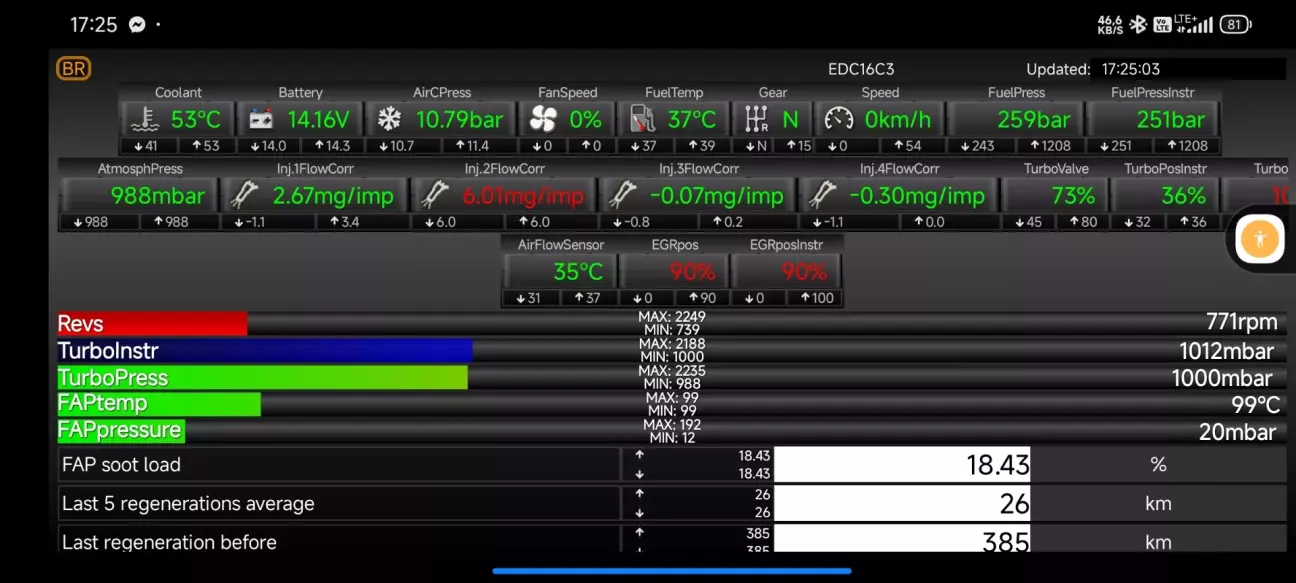Tap the 771rpm readout

tap(1242, 322)
